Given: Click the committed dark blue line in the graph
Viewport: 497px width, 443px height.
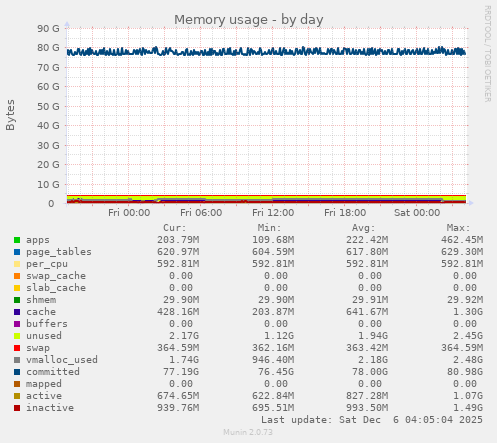Looking at the screenshot, I should [267, 52].
